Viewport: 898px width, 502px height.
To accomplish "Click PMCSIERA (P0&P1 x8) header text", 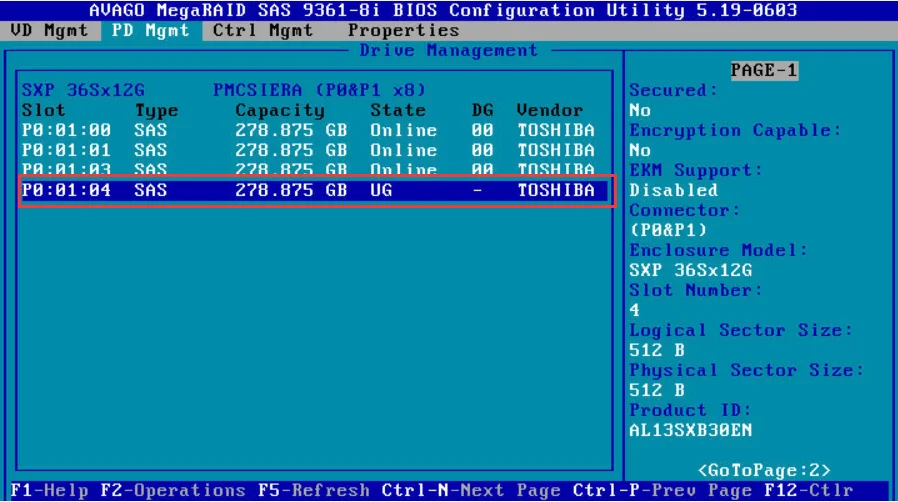I will pyautogui.click(x=319, y=90).
